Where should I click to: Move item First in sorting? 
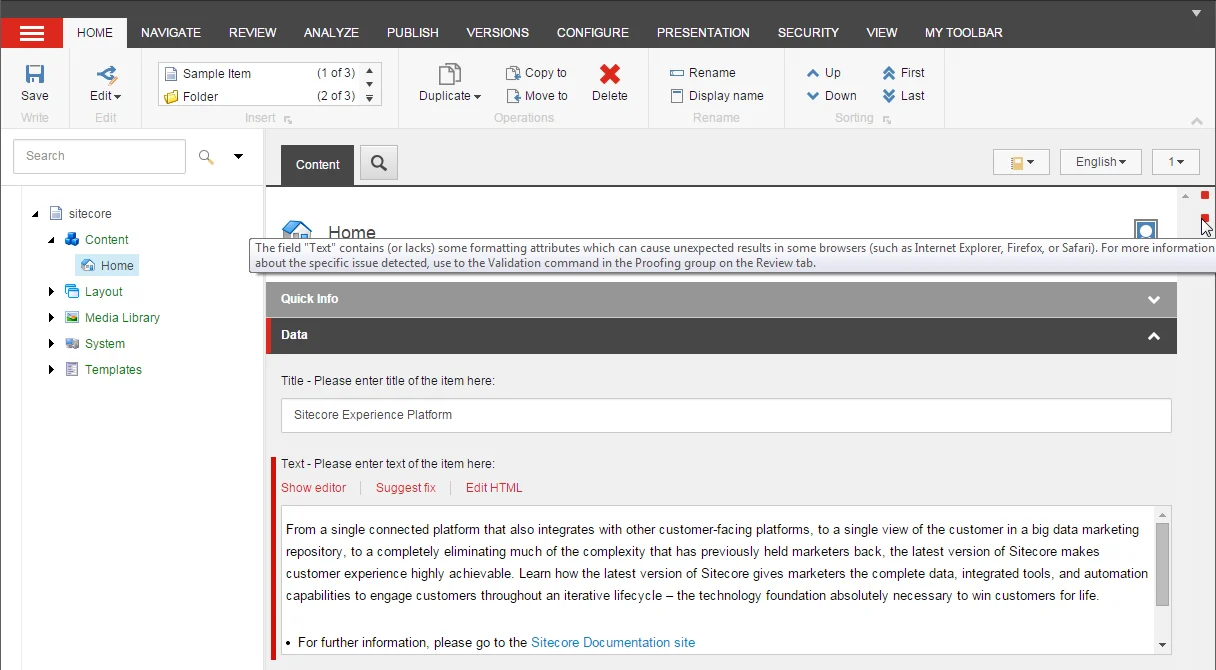tap(903, 73)
